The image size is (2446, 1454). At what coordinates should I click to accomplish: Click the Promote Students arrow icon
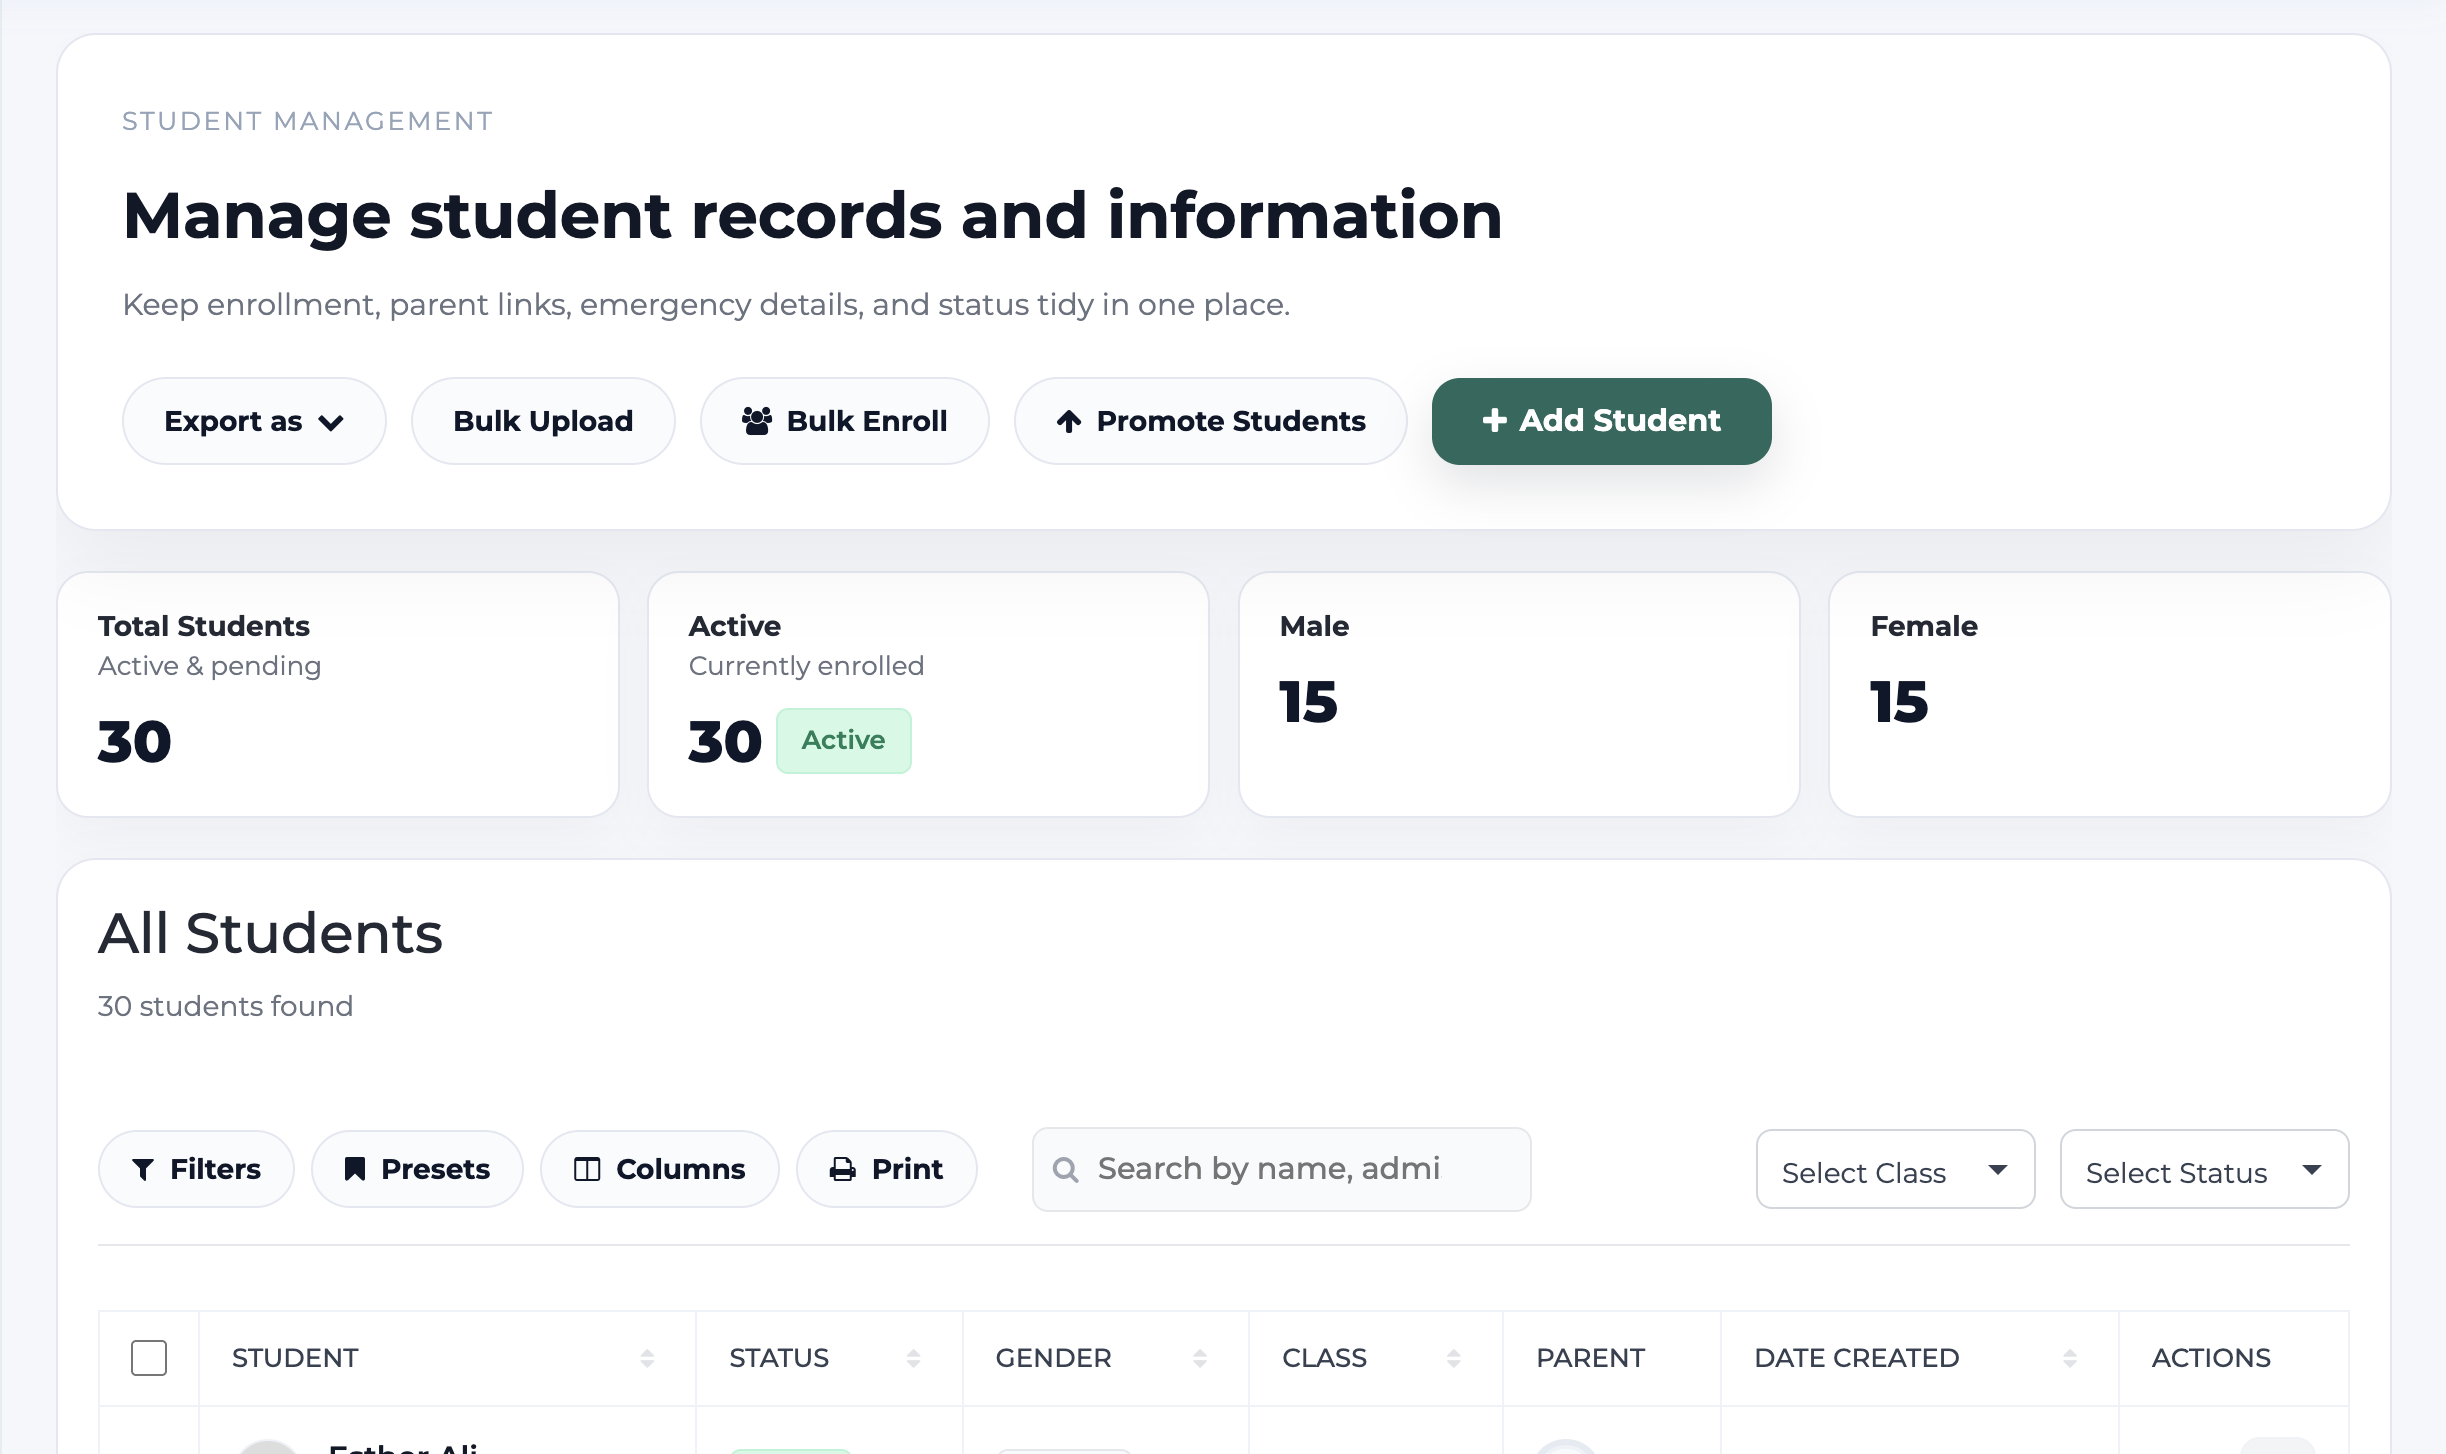pyautogui.click(x=1070, y=421)
